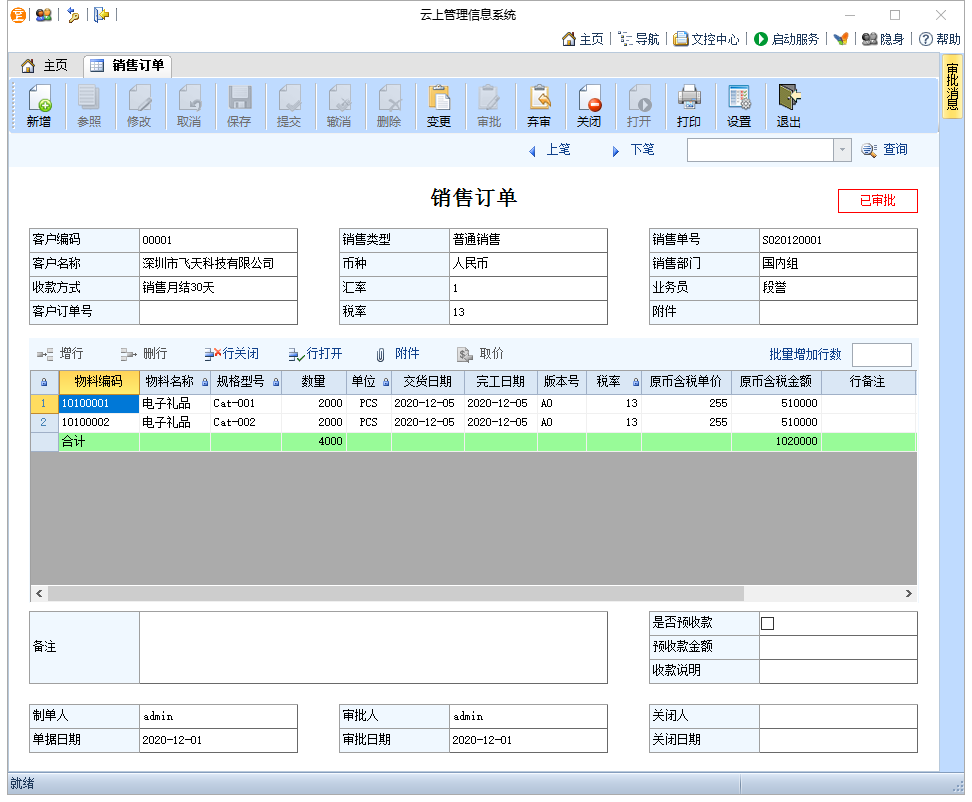Click the logout door icon in title bar
972x802 pixels.
[101, 14]
